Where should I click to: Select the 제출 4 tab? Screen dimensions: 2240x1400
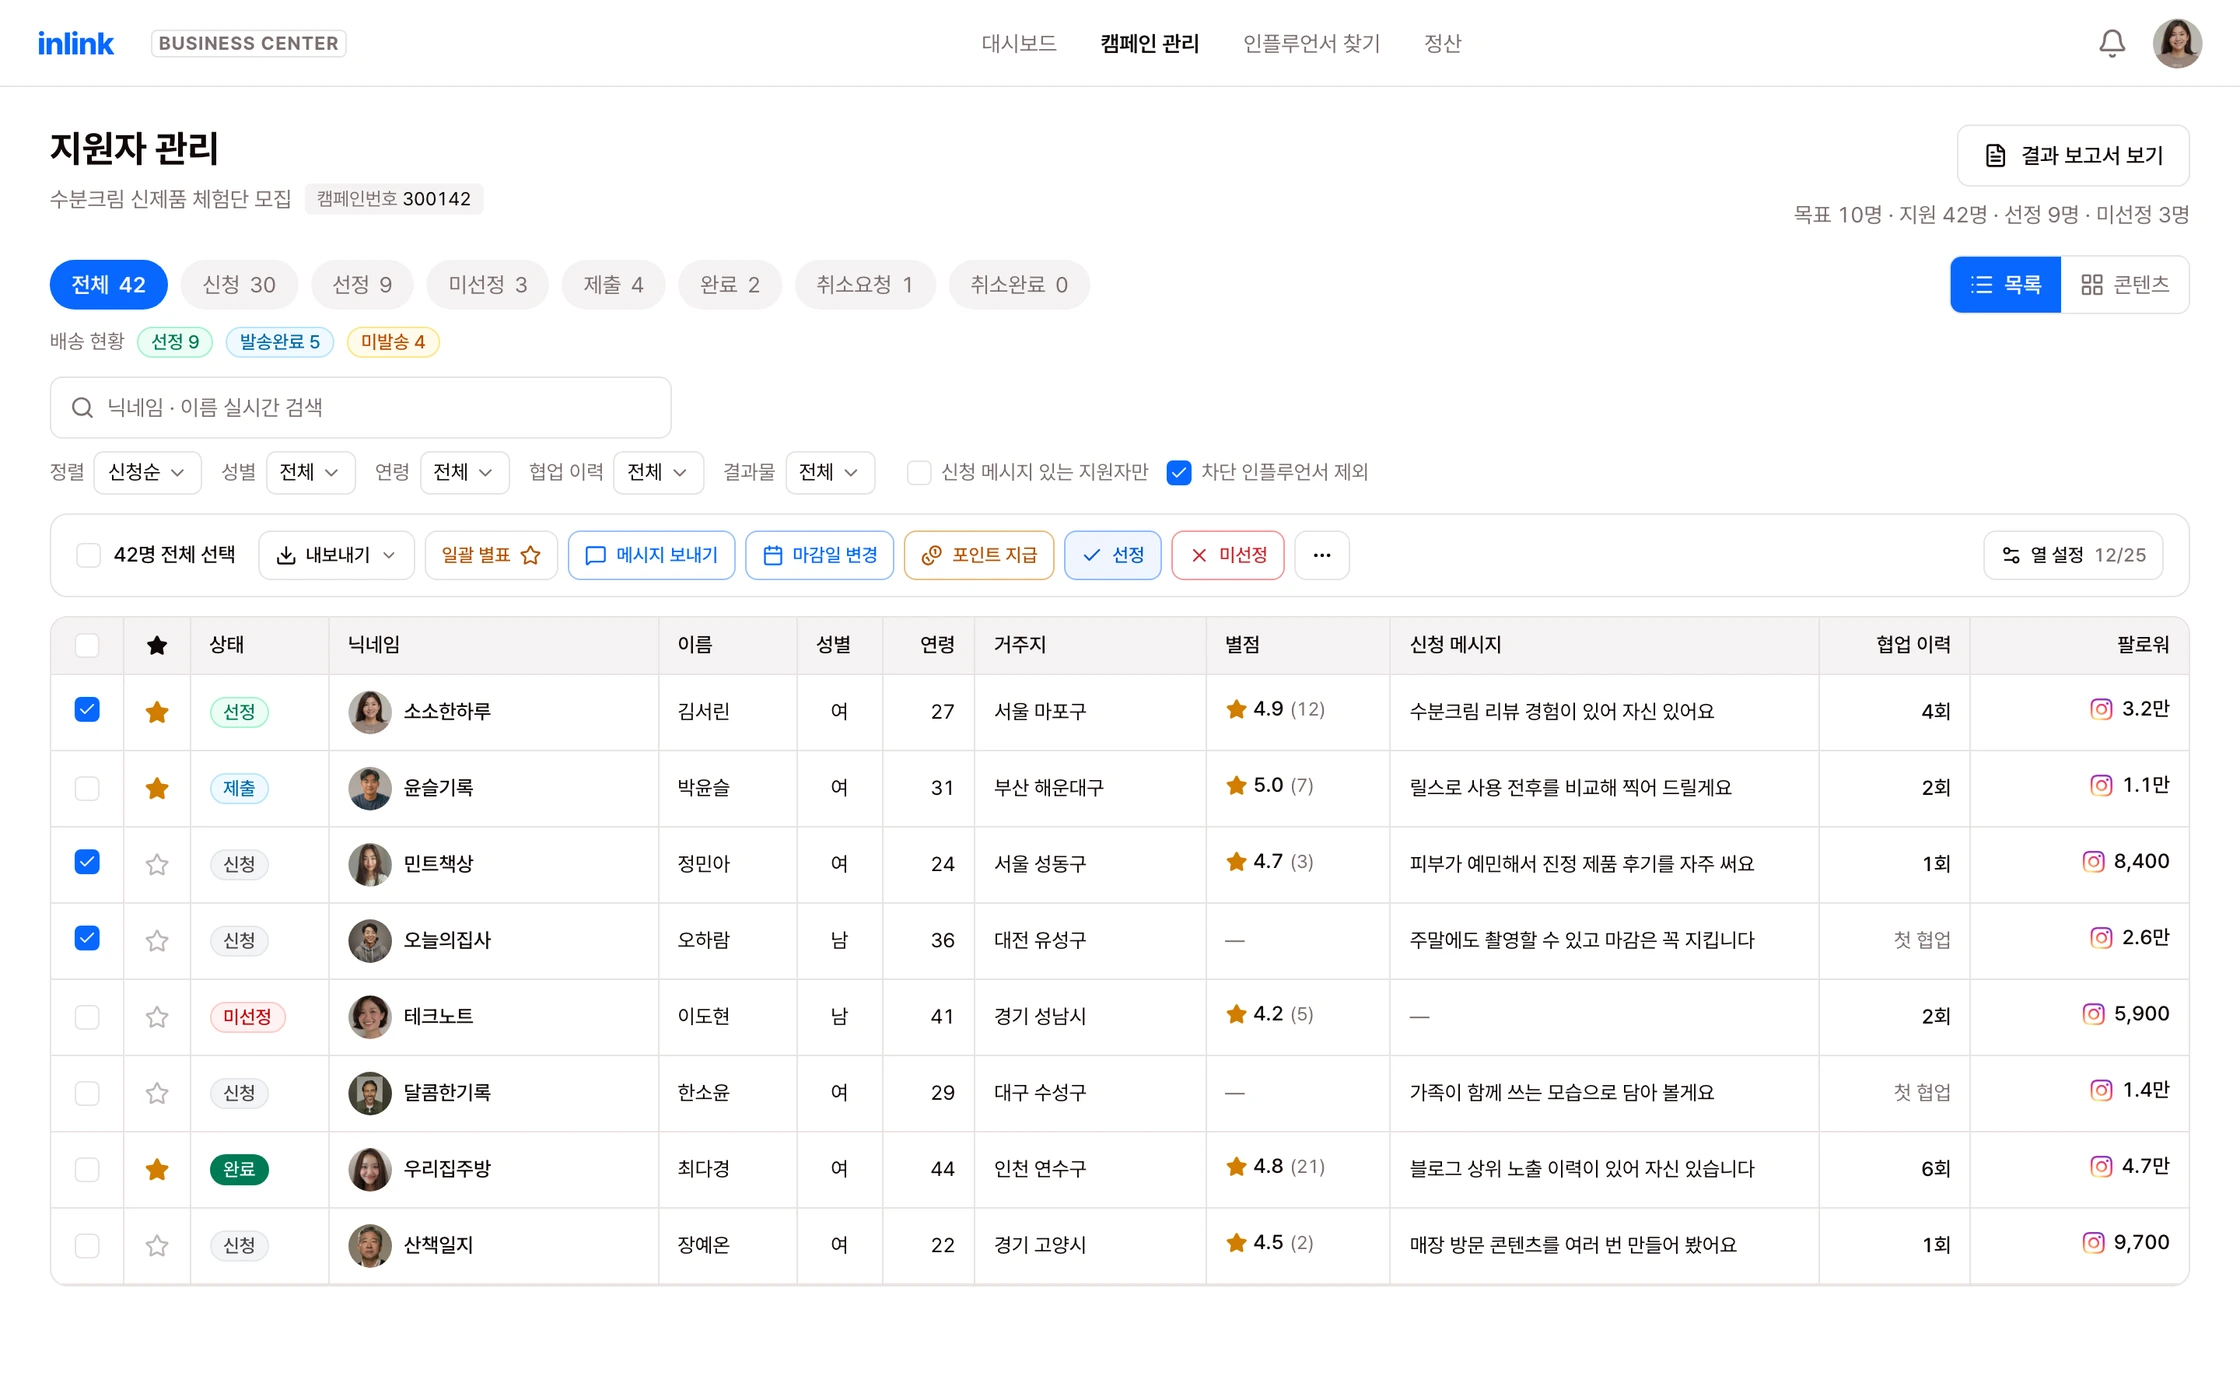click(613, 285)
